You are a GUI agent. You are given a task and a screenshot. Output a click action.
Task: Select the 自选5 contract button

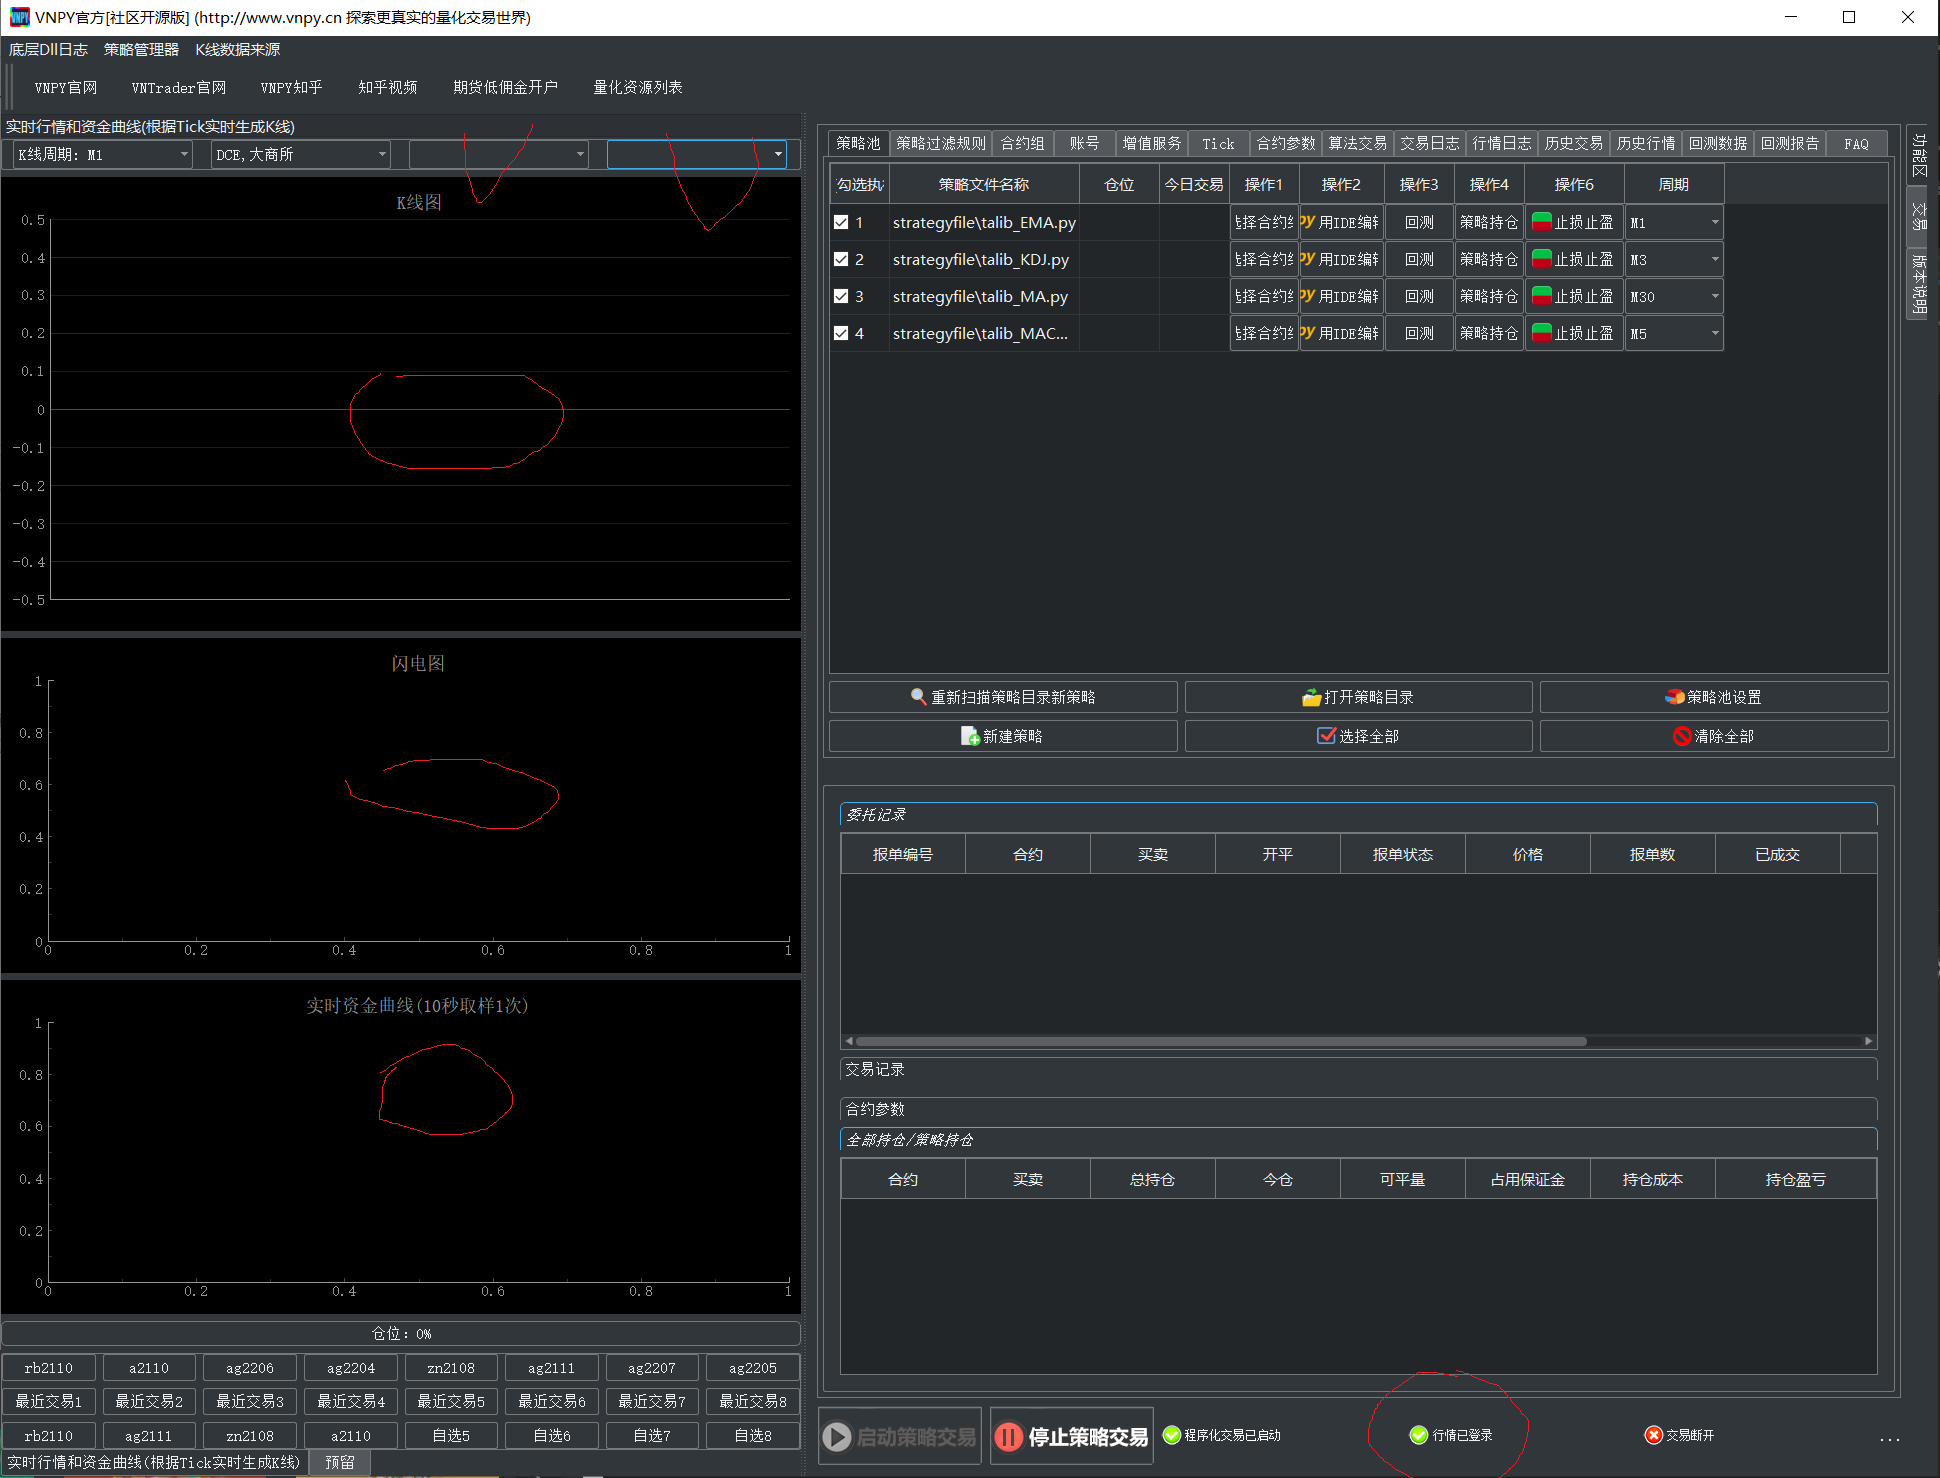451,1435
